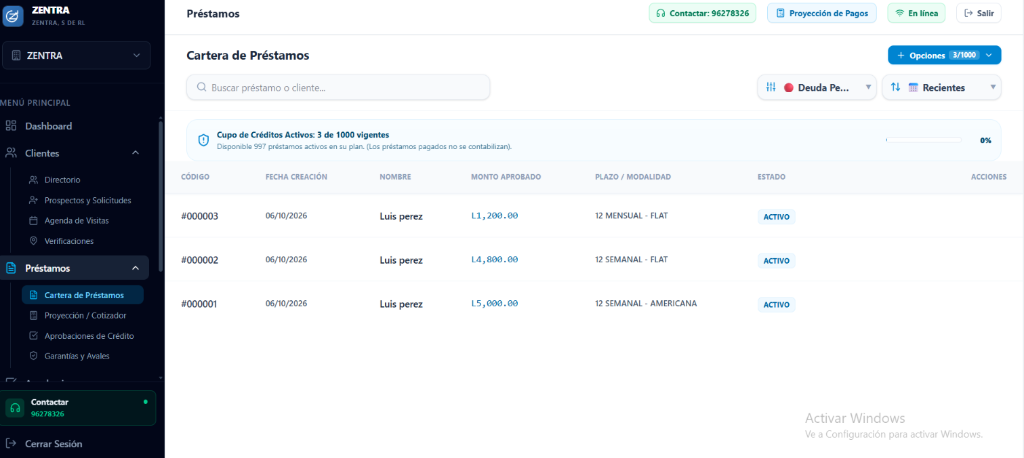Focus the Buscar préstamo o cliente field
The image size is (1024, 458).
point(338,88)
